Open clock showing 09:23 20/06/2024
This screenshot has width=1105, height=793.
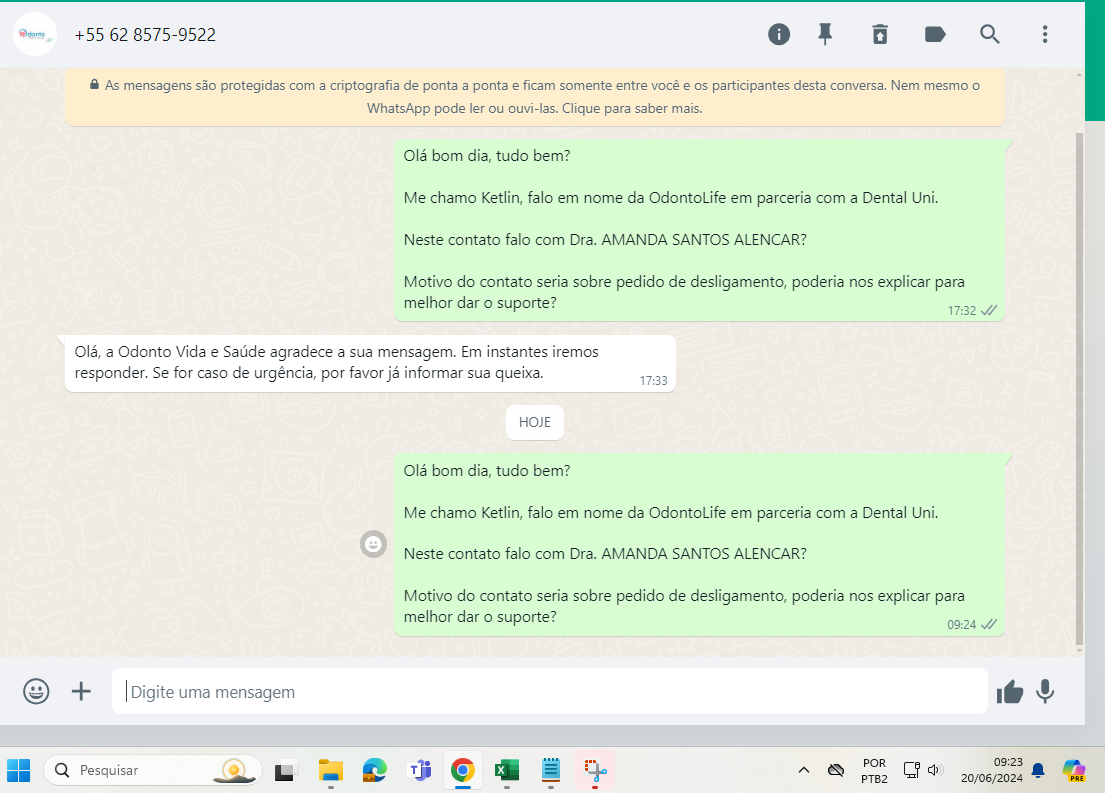992,770
